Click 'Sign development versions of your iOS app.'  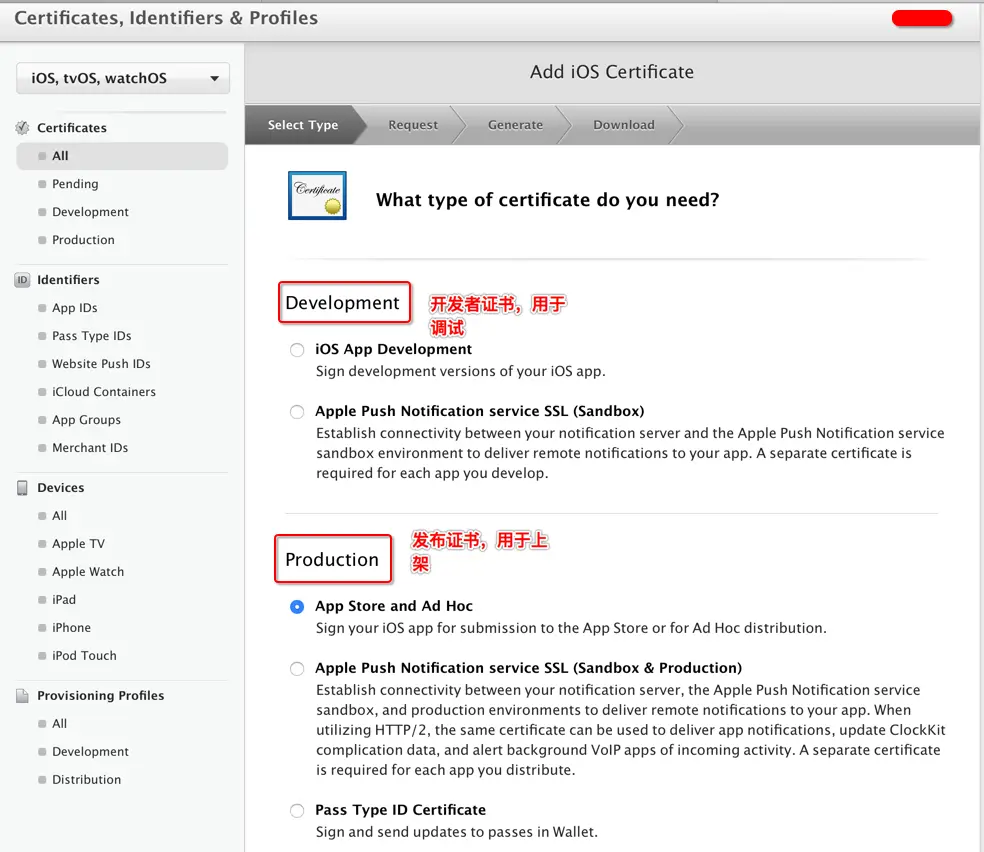(x=461, y=371)
